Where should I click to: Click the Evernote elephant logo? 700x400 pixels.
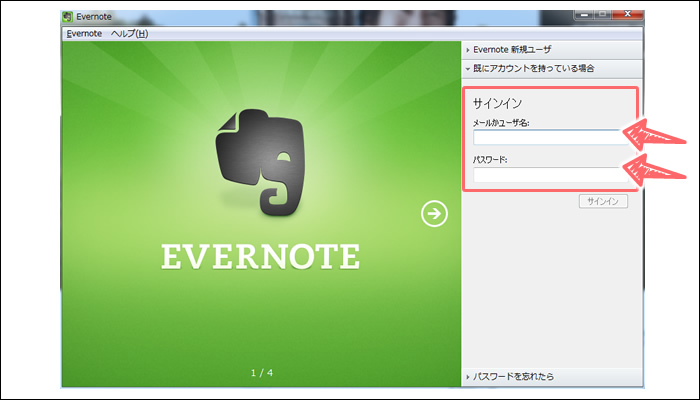pos(260,162)
